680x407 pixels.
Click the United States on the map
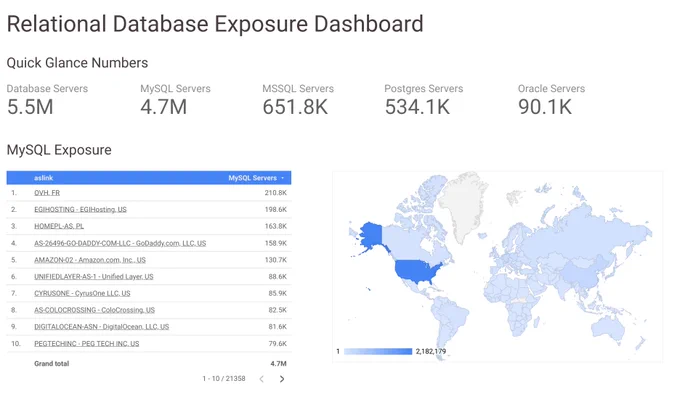(416, 271)
